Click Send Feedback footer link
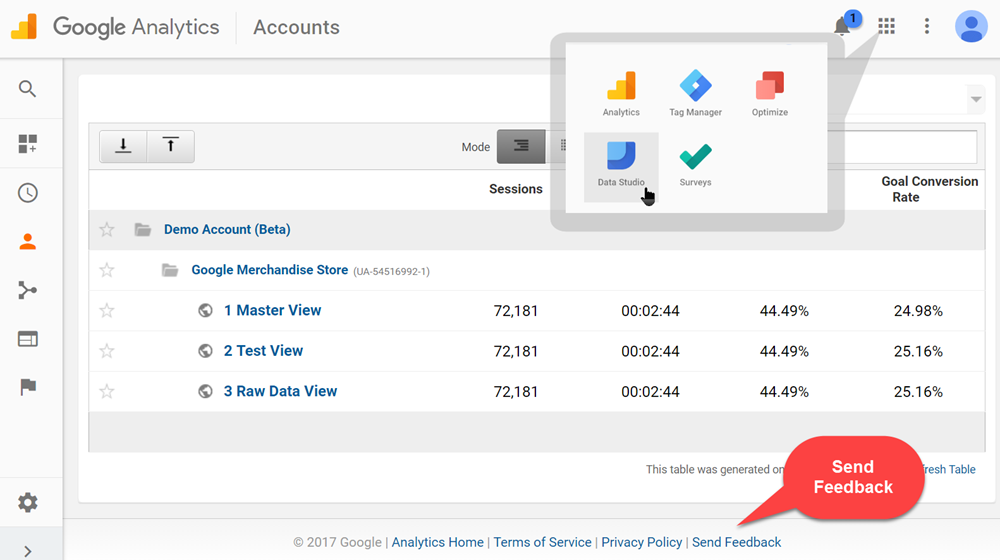Viewport: 1000px width, 560px height. point(737,542)
